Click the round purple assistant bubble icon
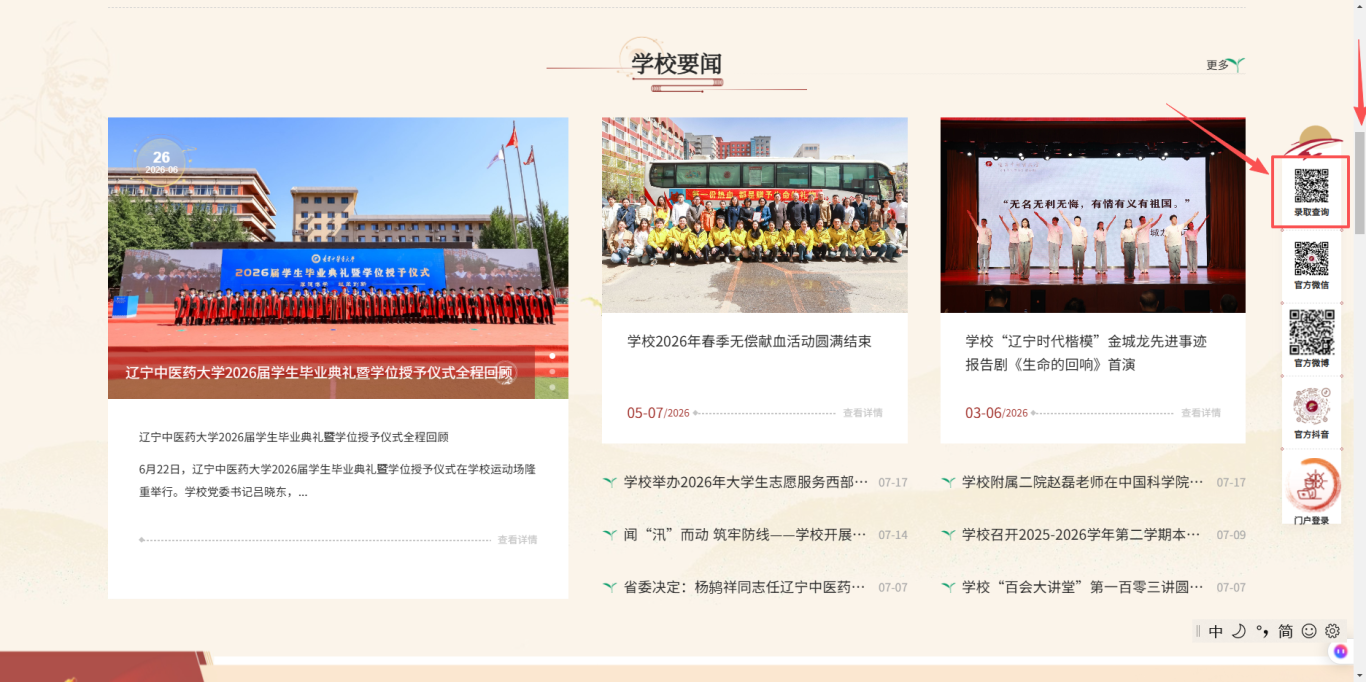This screenshot has width=1366, height=682. click(1341, 651)
